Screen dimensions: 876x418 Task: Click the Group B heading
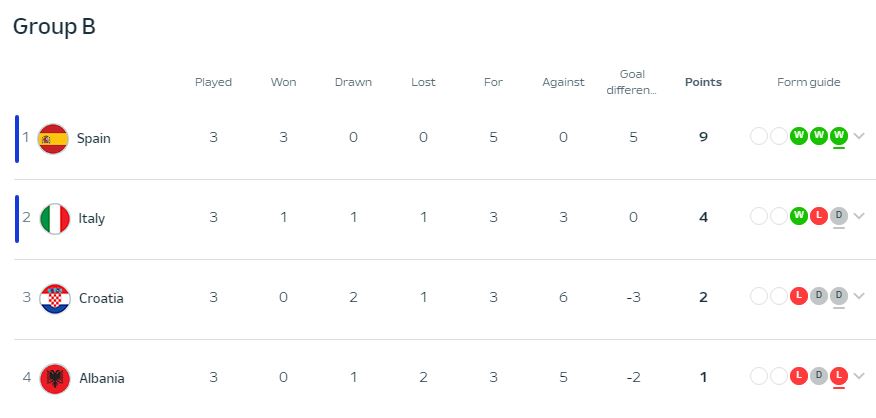[54, 27]
